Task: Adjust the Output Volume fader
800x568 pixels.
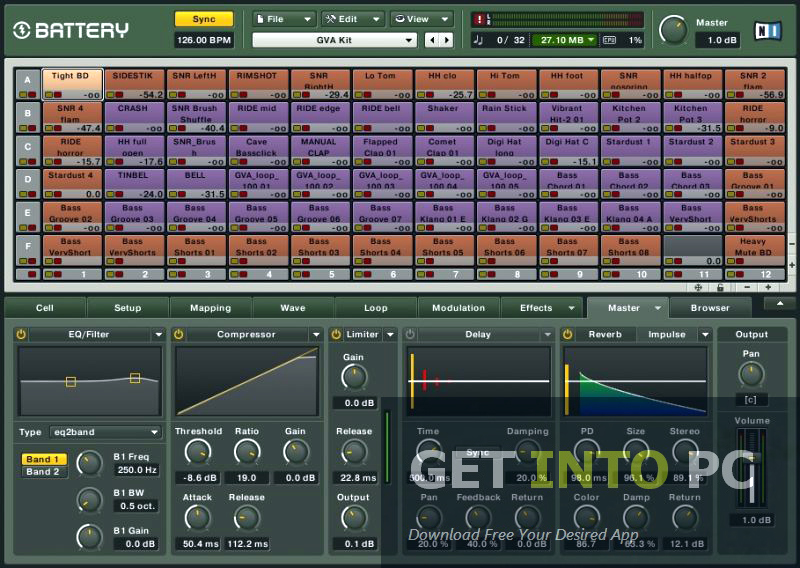Action: (x=751, y=459)
